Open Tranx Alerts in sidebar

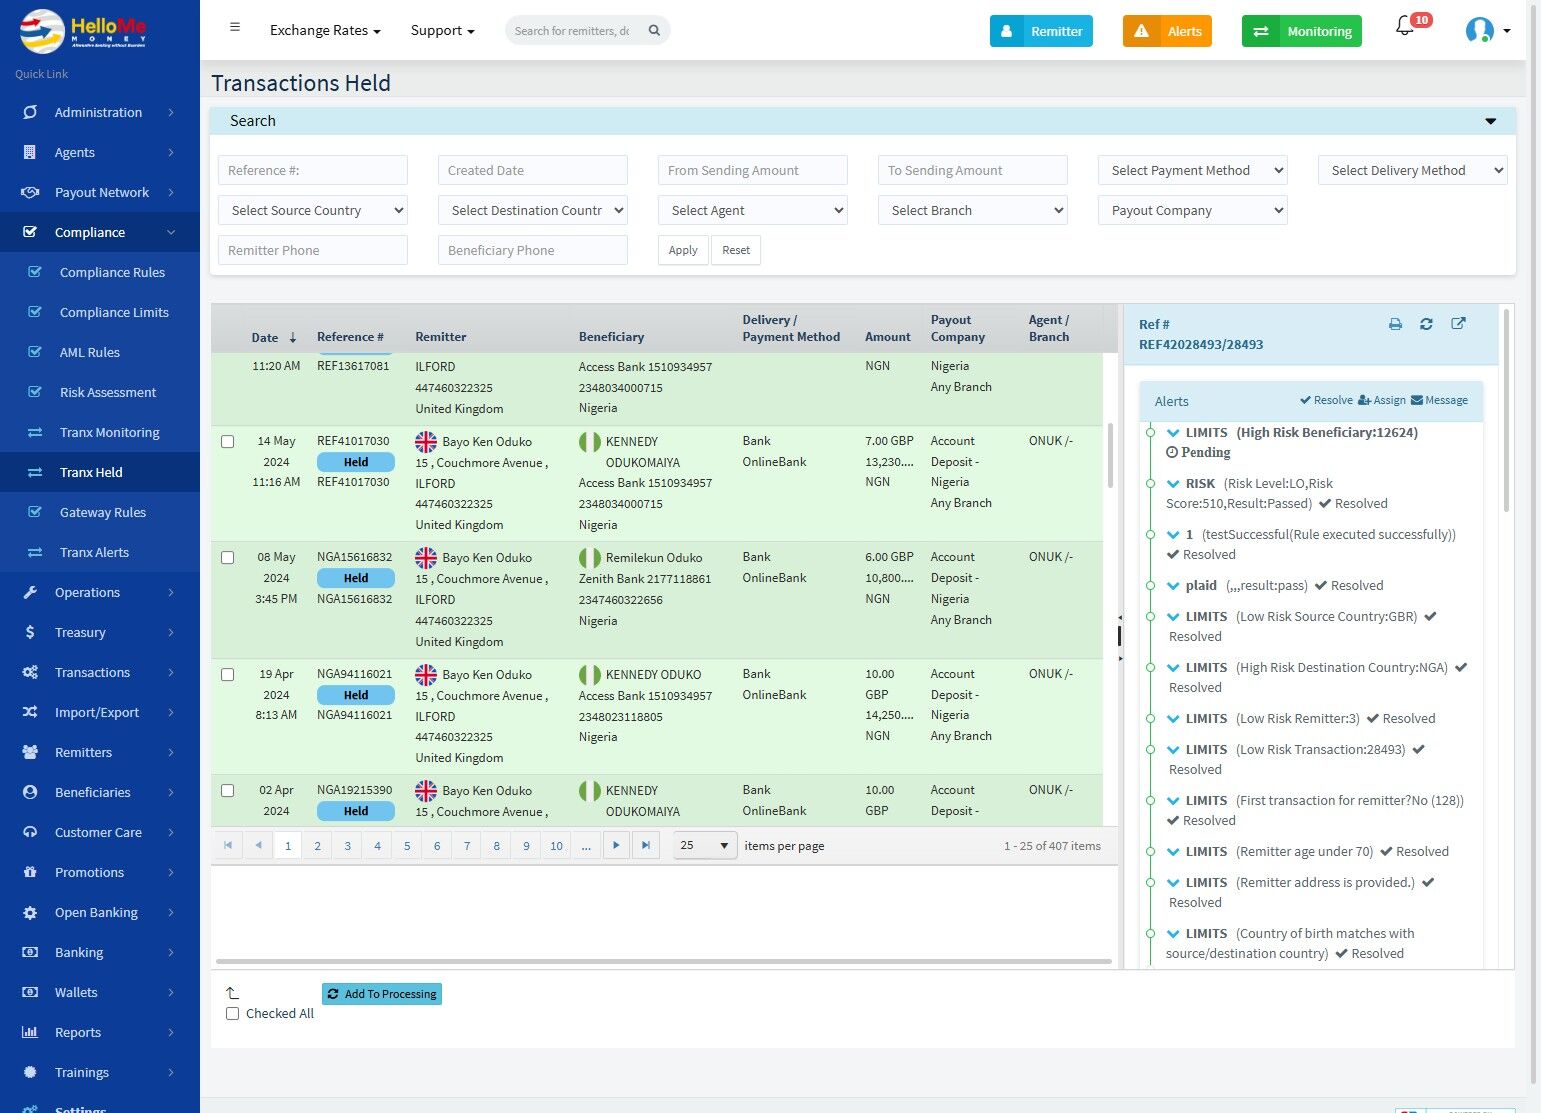(x=94, y=553)
